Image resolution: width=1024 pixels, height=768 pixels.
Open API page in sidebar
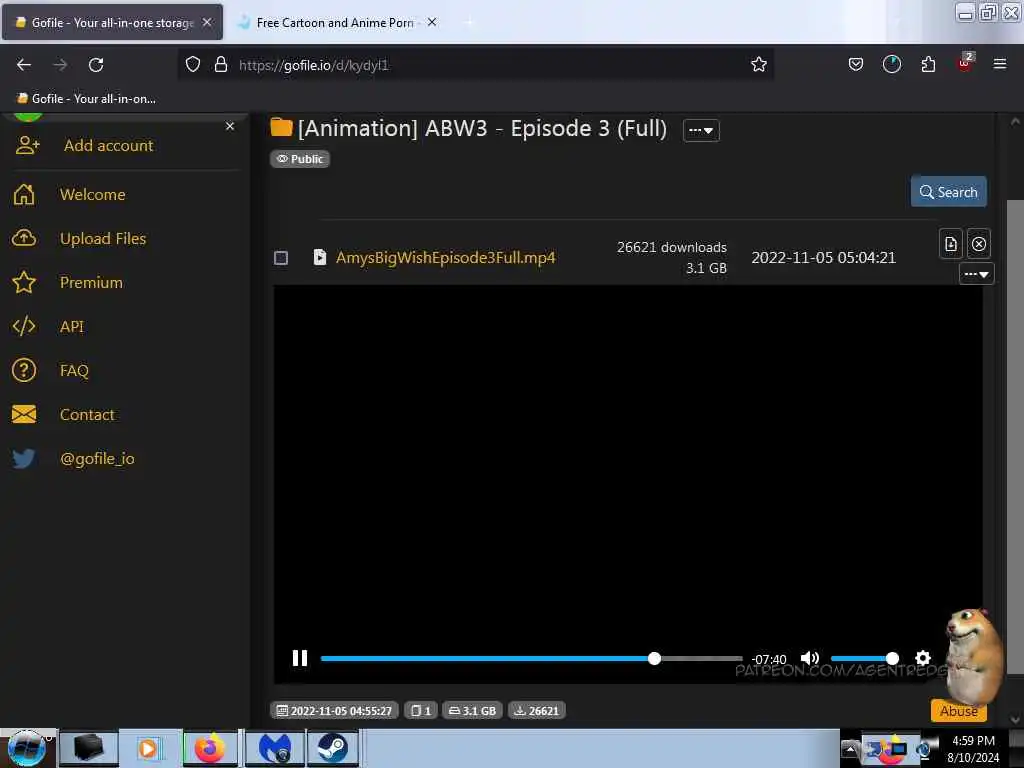71,327
